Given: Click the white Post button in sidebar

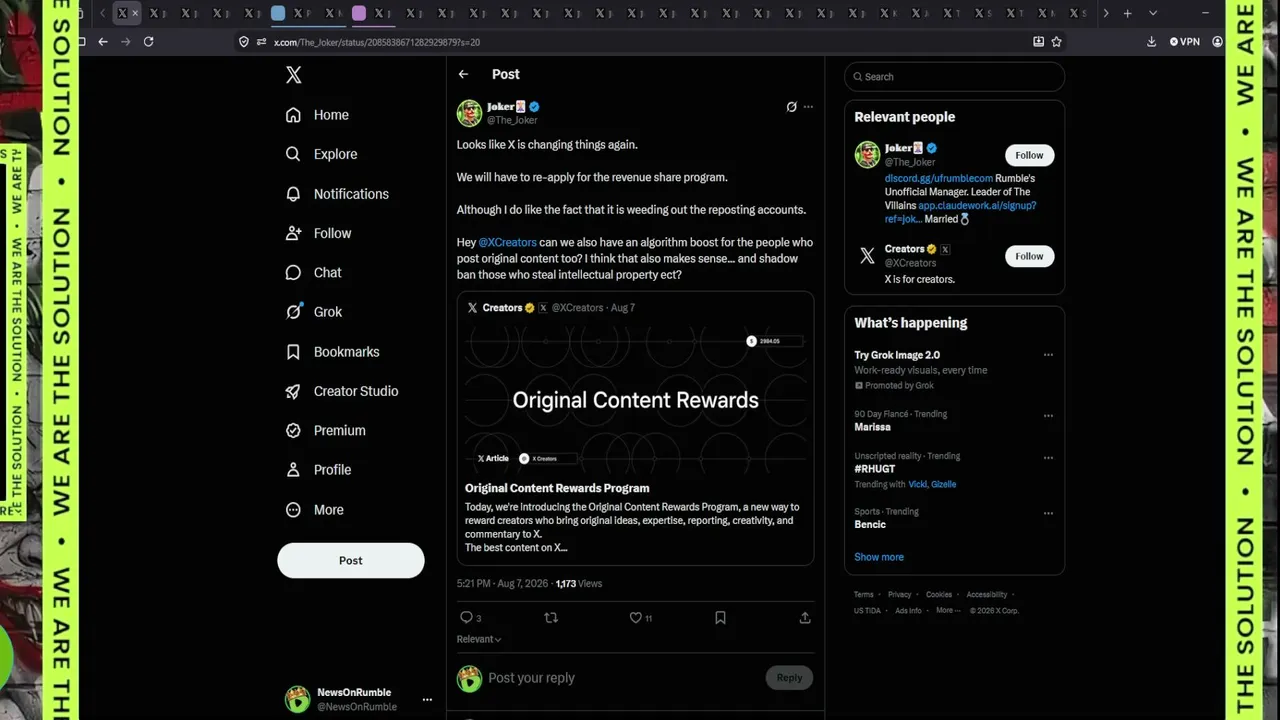Looking at the screenshot, I should pyautogui.click(x=351, y=560).
